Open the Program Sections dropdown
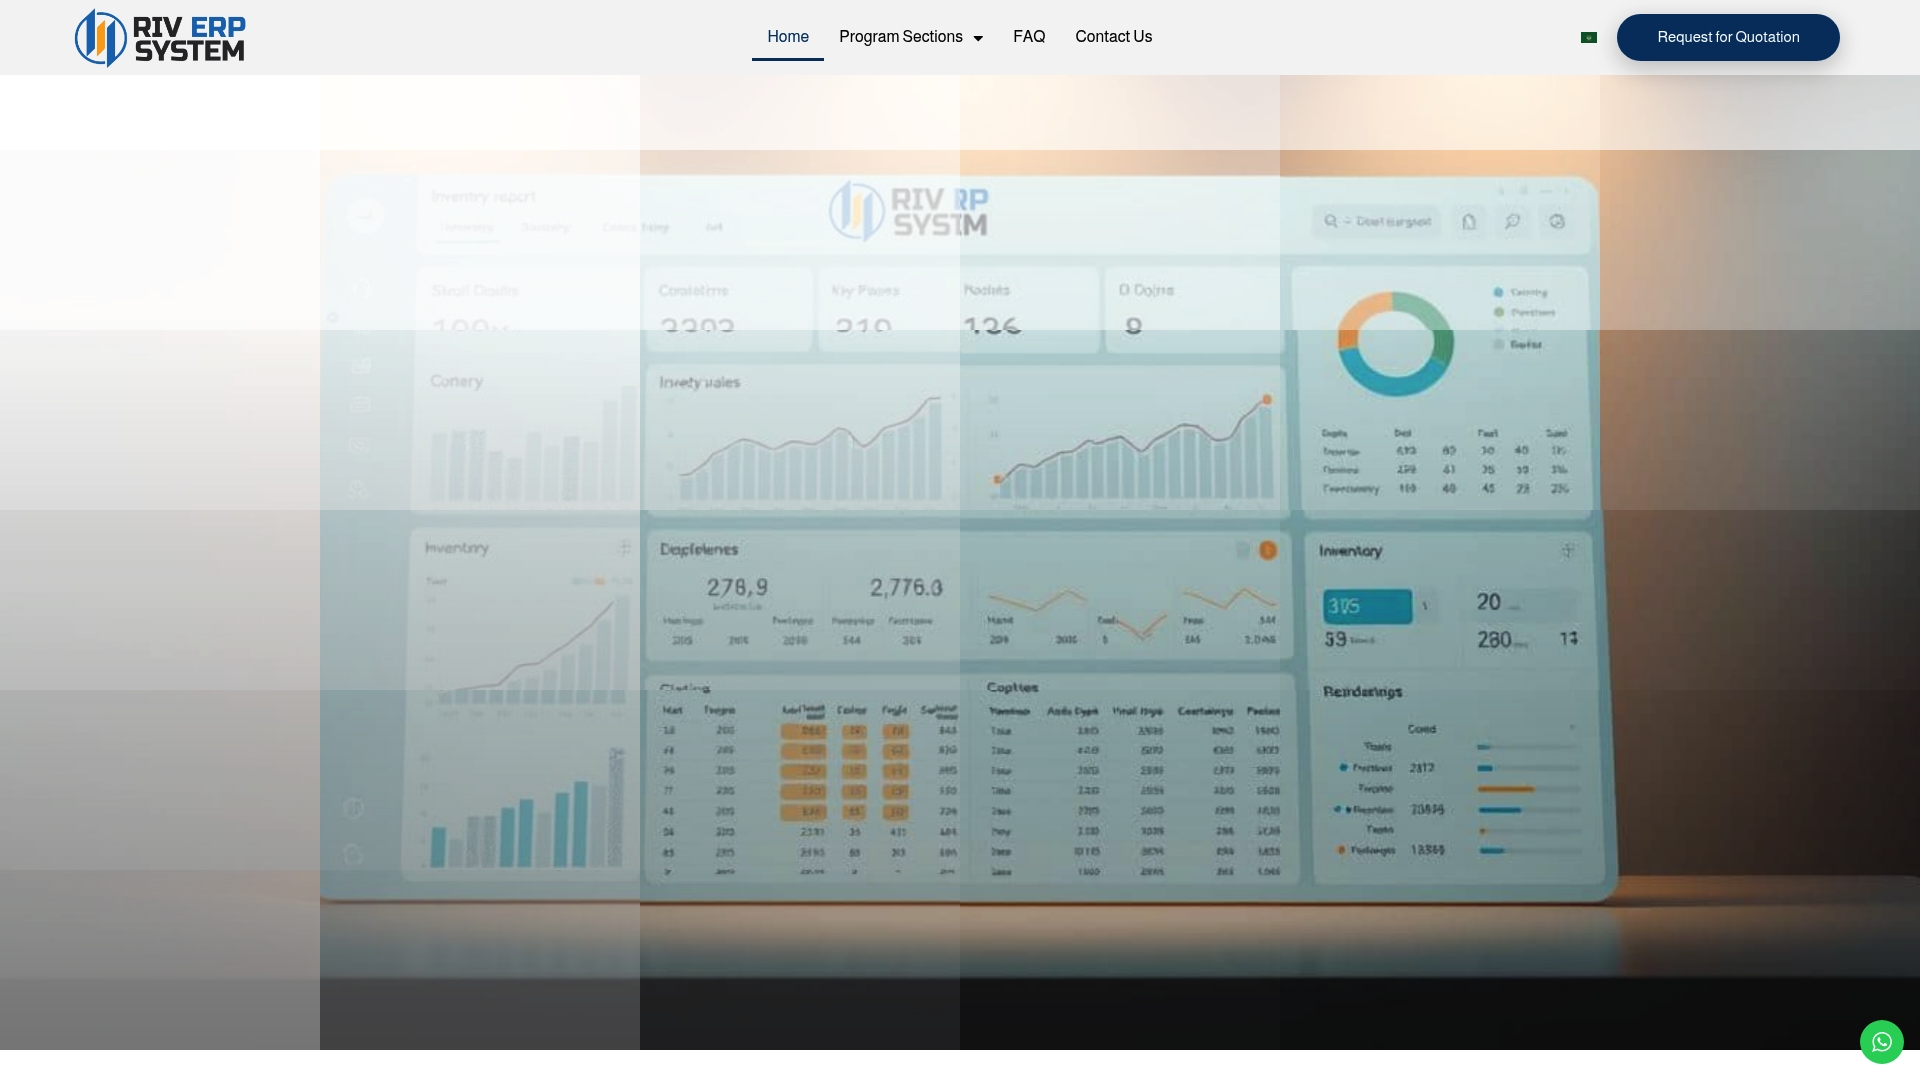Image resolution: width=1920 pixels, height=1080 pixels. point(910,37)
